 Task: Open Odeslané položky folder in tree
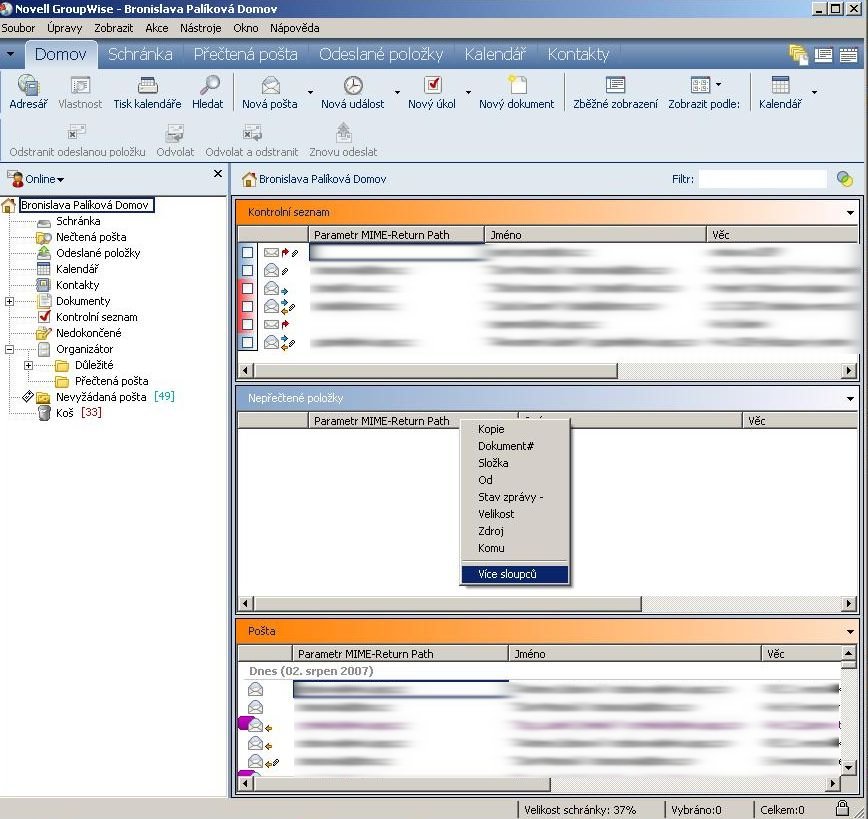point(98,253)
